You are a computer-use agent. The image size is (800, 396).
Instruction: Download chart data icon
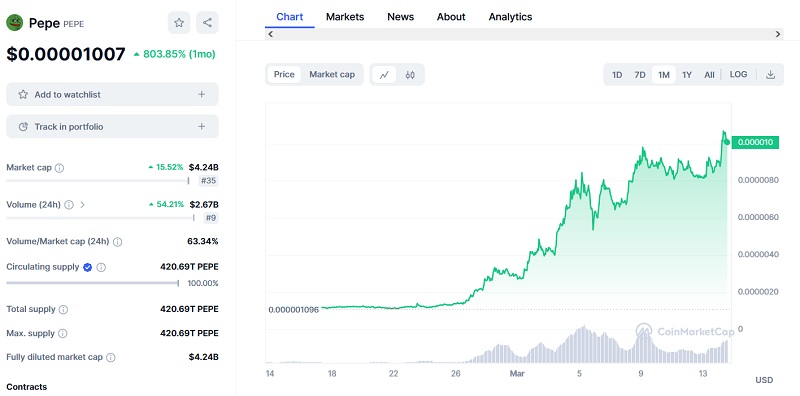click(x=770, y=75)
